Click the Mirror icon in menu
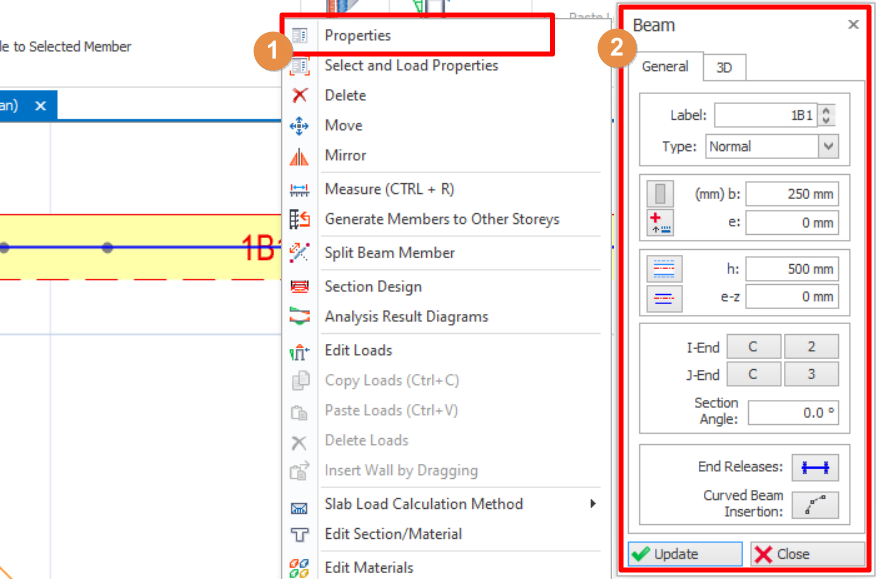The width and height of the screenshot is (876, 579). click(299, 156)
